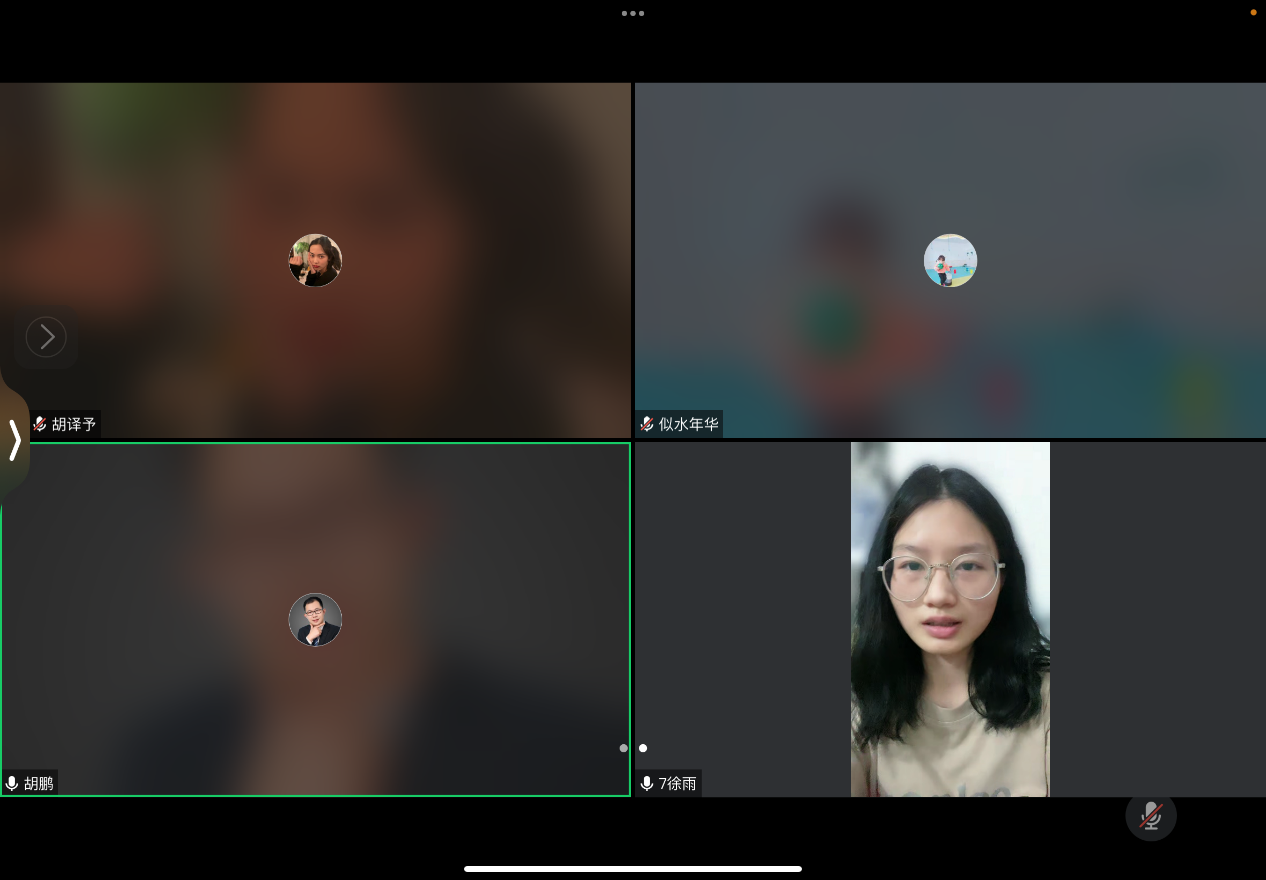Click the 似水年华 name label

[x=688, y=424]
